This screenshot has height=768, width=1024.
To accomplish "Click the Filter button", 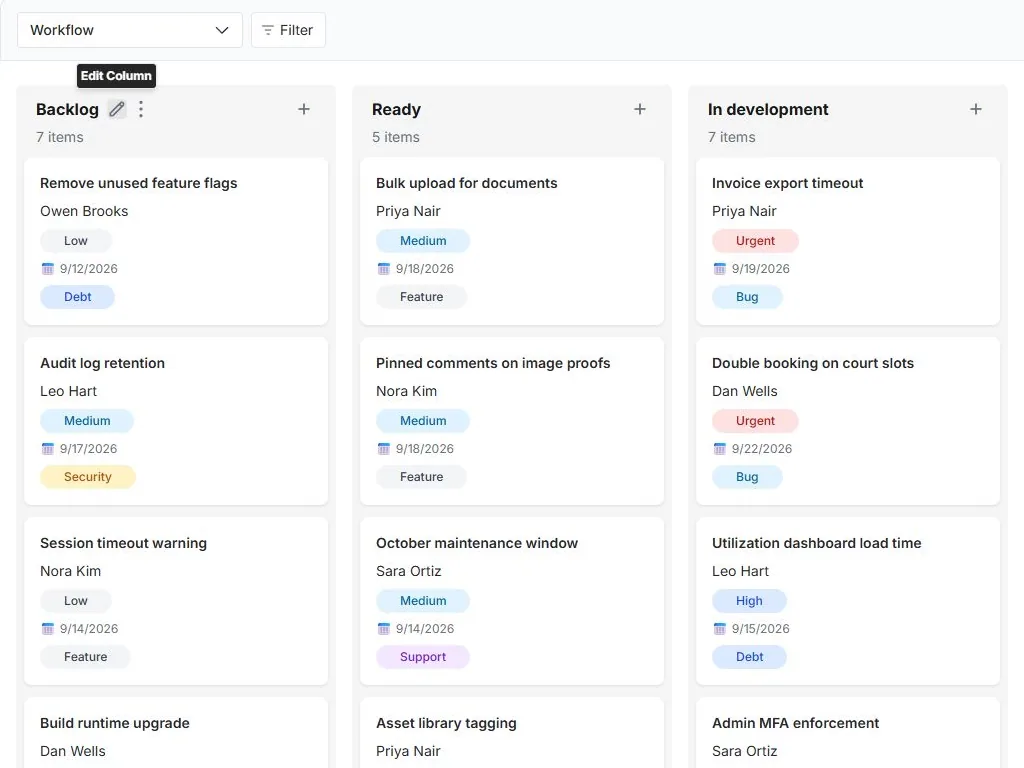I will pyautogui.click(x=288, y=30).
